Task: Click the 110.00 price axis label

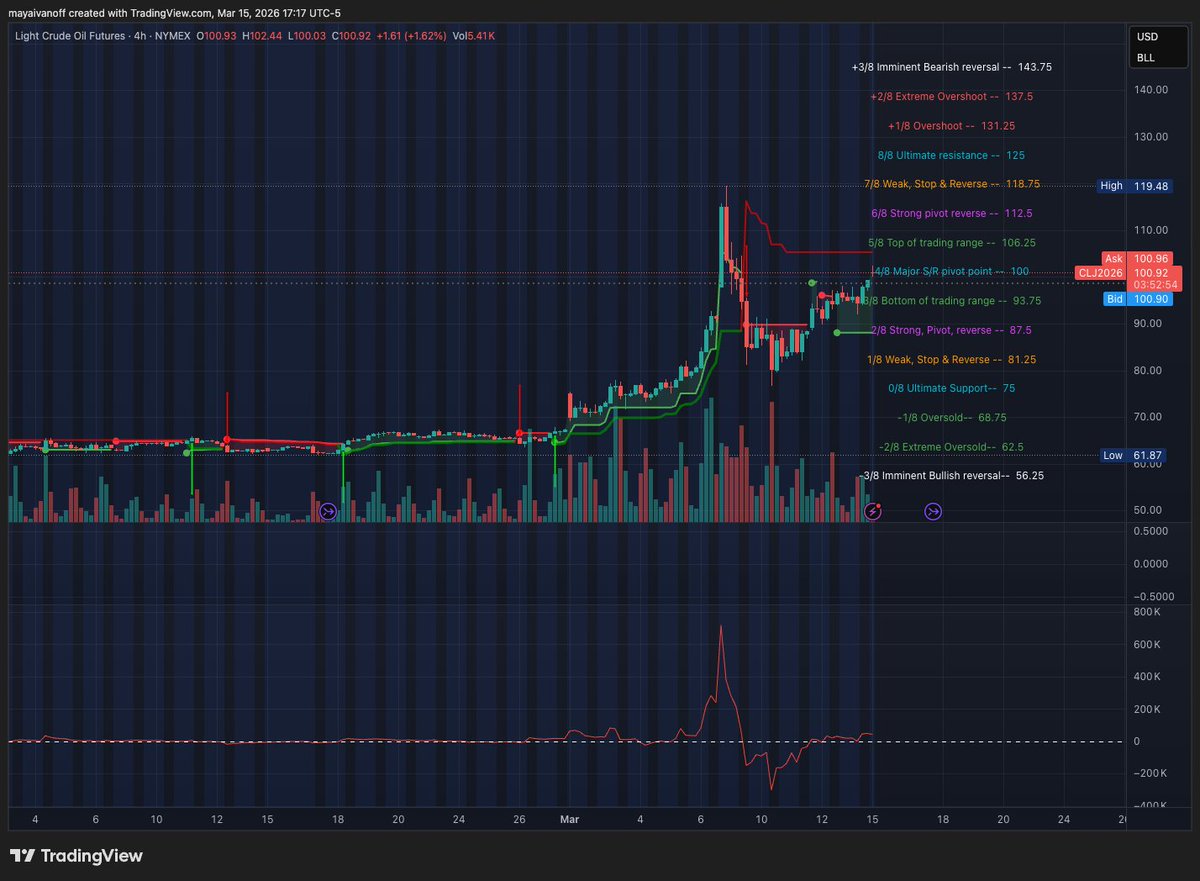Action: [x=1150, y=230]
